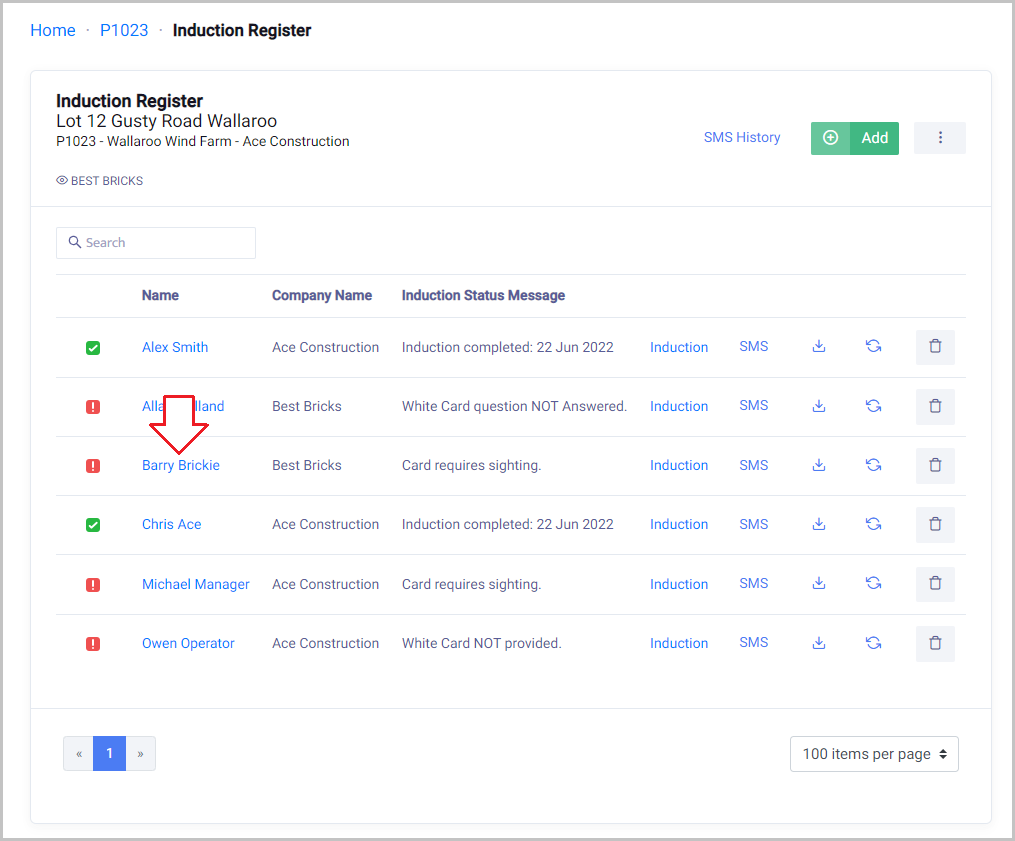
Task: Delete Owen Operator's row with trash icon
Action: [935, 643]
